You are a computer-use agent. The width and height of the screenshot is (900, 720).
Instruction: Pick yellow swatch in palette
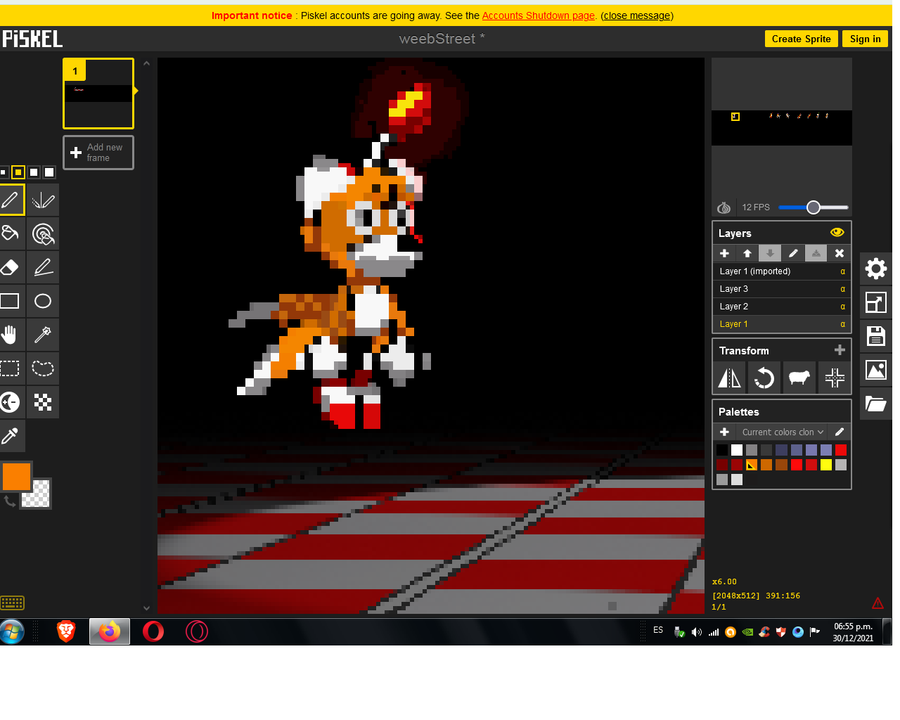826,464
